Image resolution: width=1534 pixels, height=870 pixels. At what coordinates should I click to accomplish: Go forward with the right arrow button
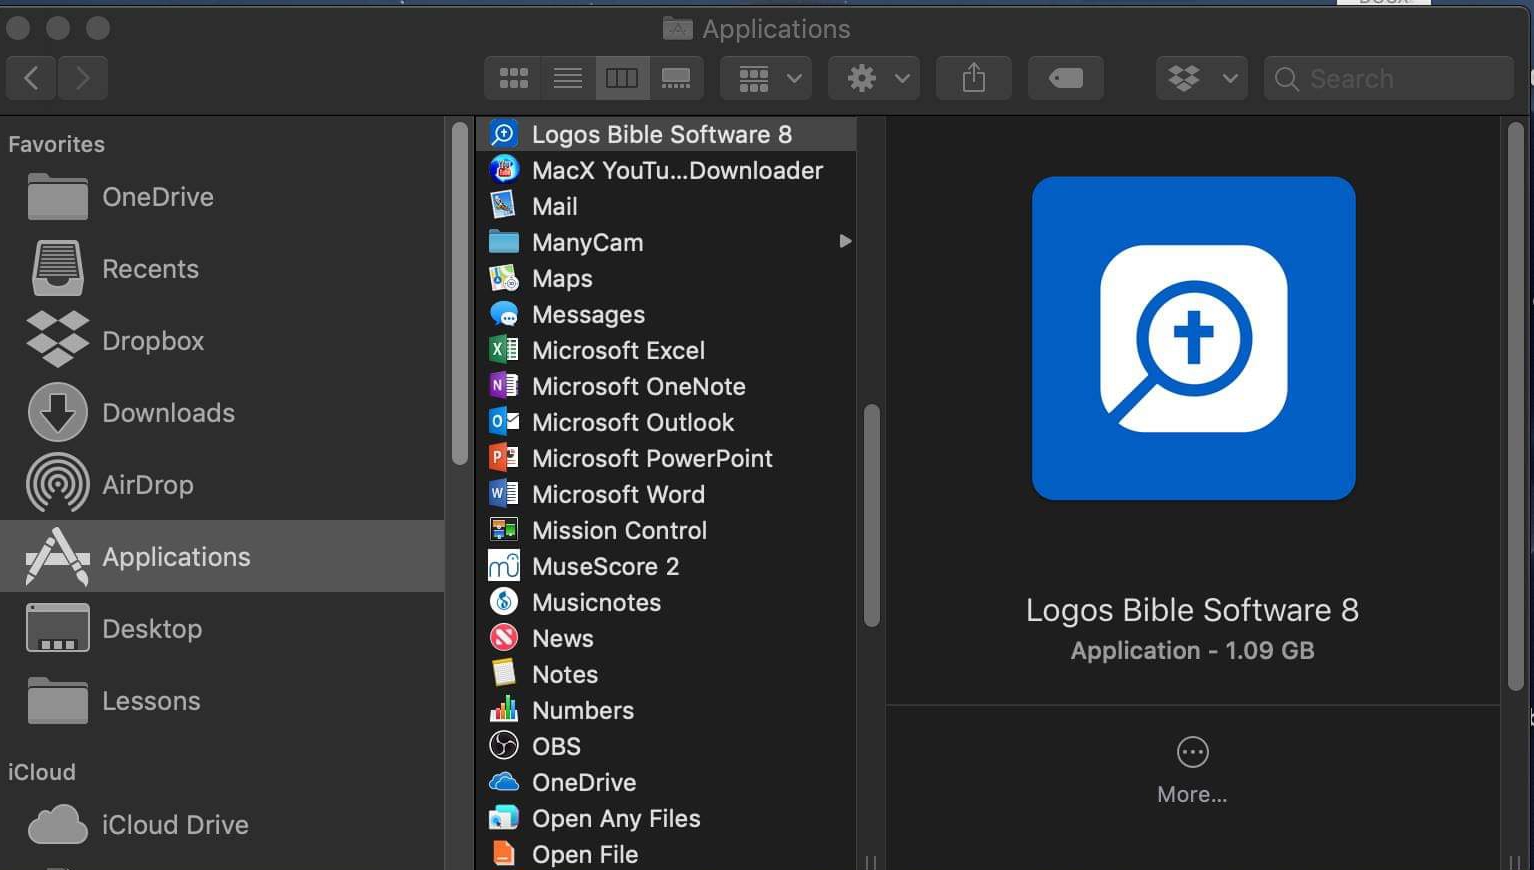83,78
